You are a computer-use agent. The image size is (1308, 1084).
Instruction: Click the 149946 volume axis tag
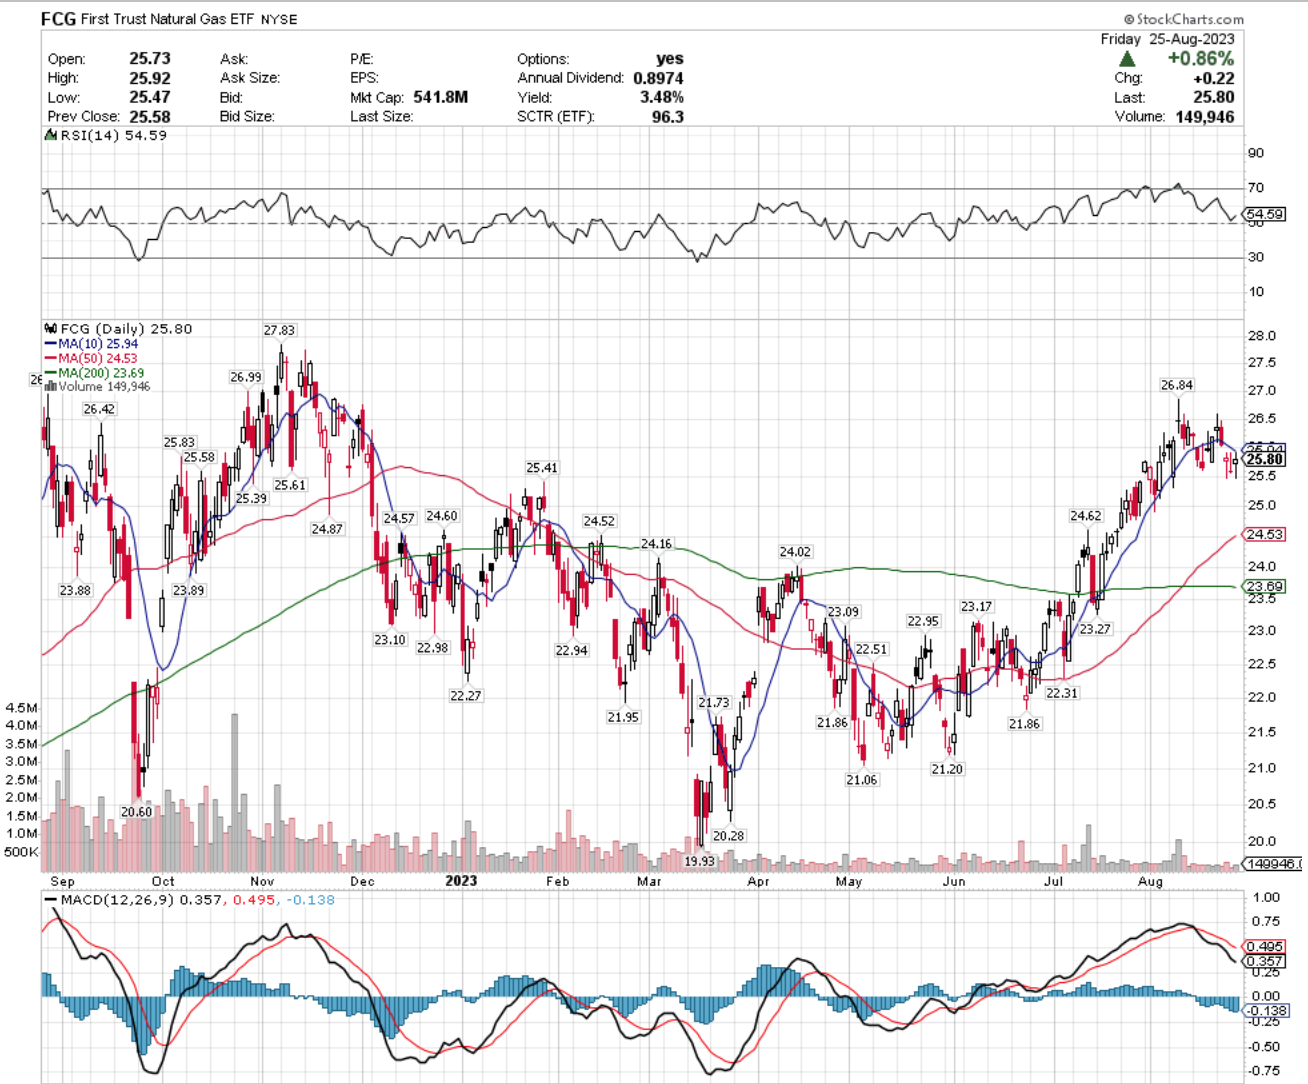pos(1270,864)
